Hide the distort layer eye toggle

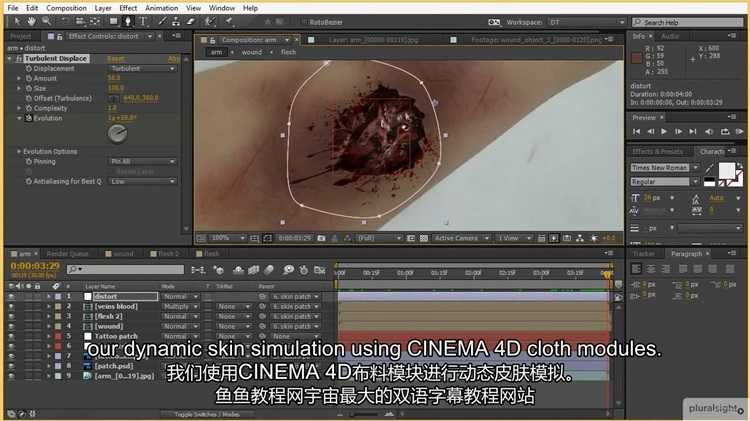tap(11, 297)
